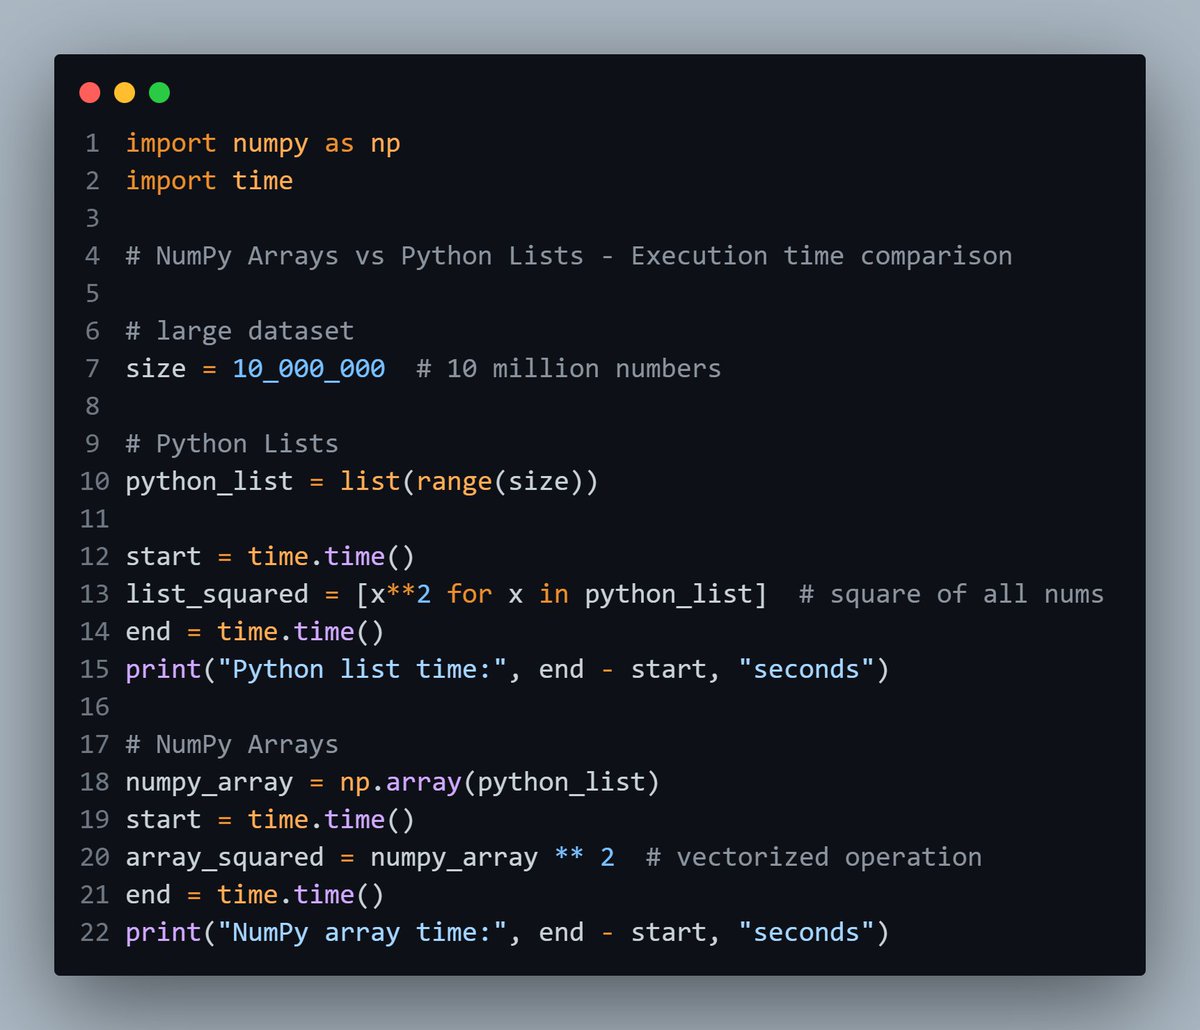Select line number 1 in the gutter

coord(92,143)
